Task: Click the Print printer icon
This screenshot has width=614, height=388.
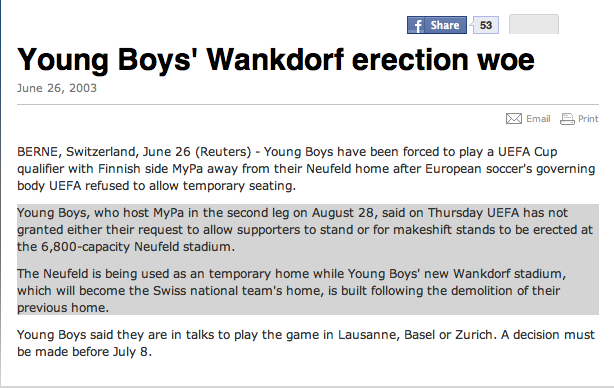Action: (x=567, y=119)
